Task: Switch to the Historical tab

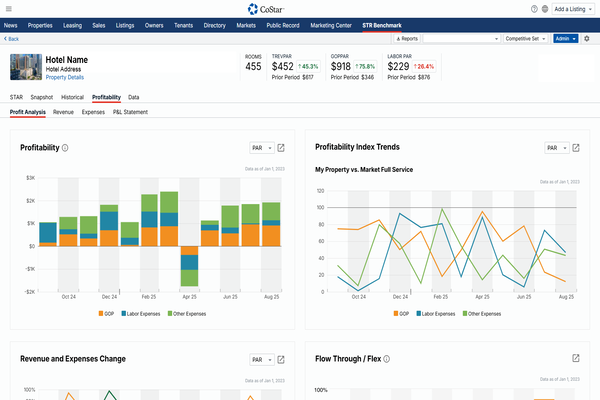Action: click(72, 97)
